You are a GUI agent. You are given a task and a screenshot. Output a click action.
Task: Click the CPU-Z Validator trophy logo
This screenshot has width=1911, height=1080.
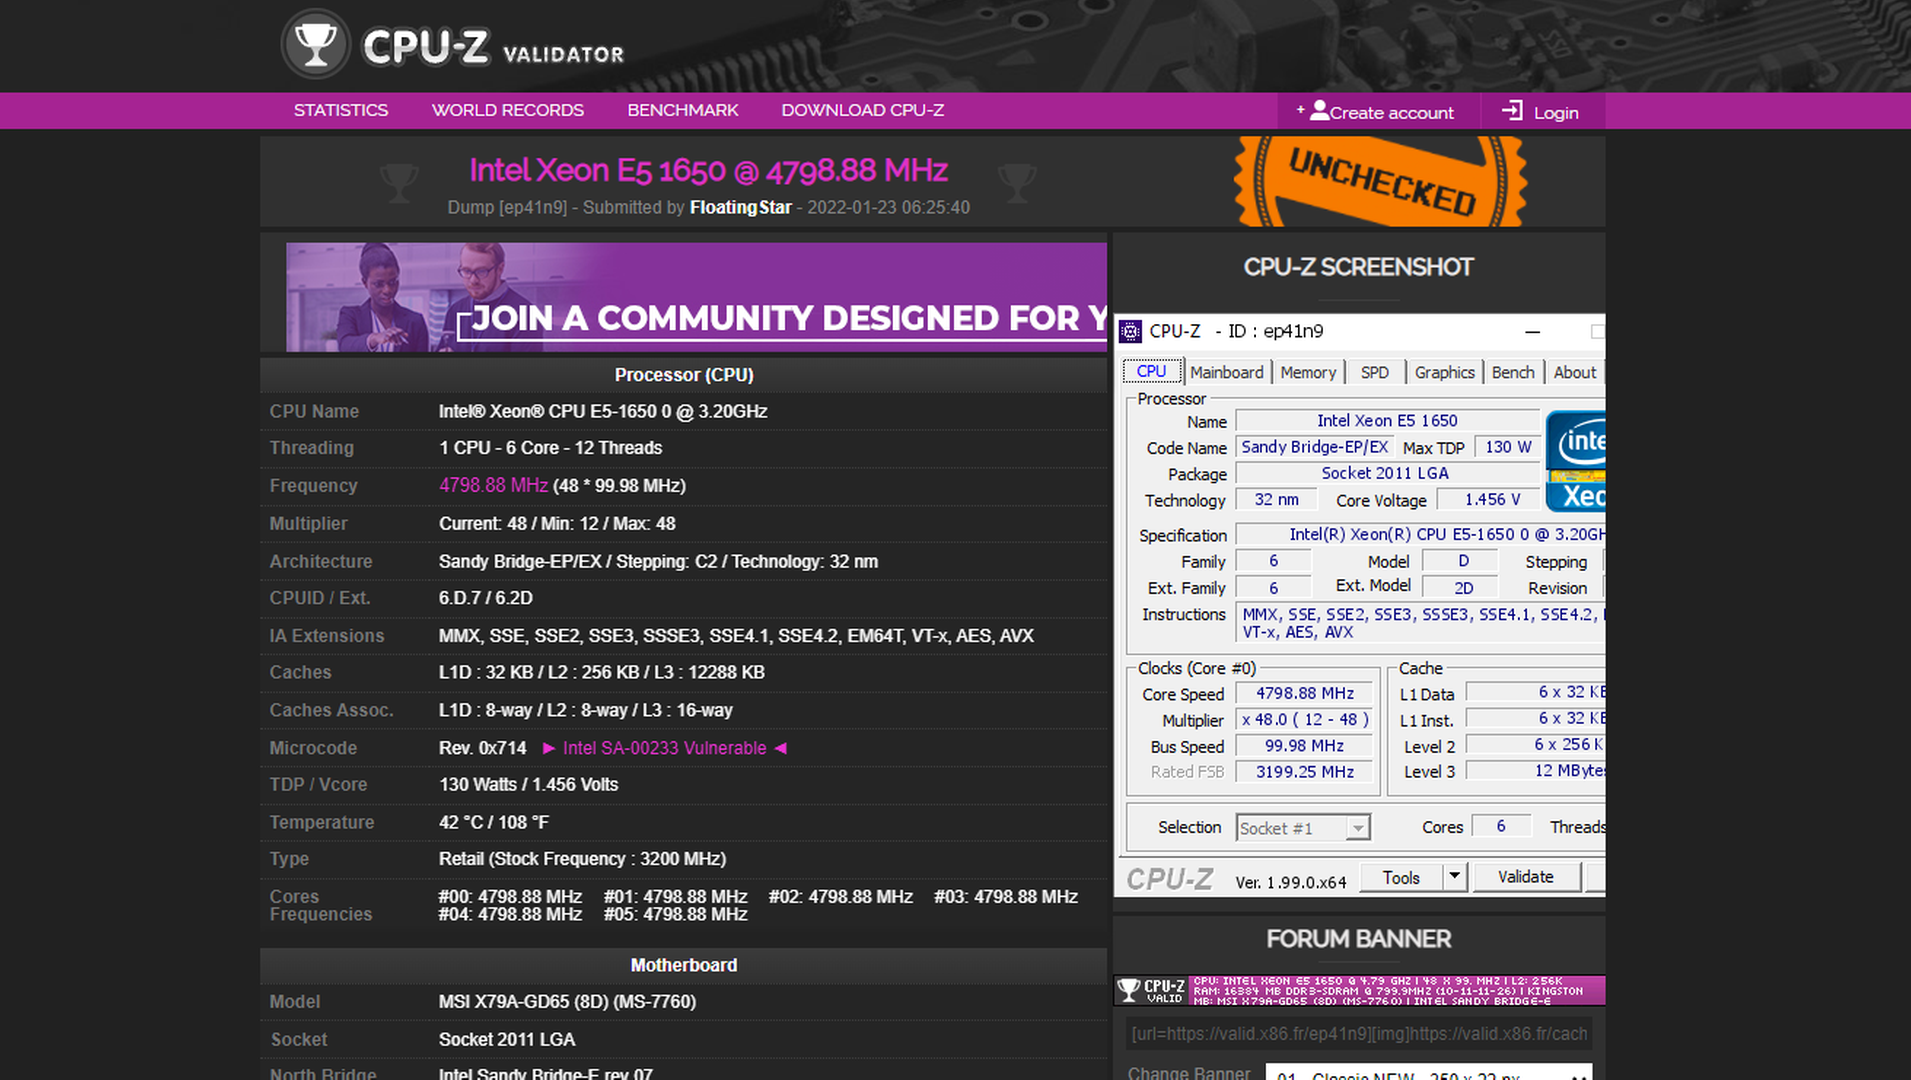click(x=315, y=45)
